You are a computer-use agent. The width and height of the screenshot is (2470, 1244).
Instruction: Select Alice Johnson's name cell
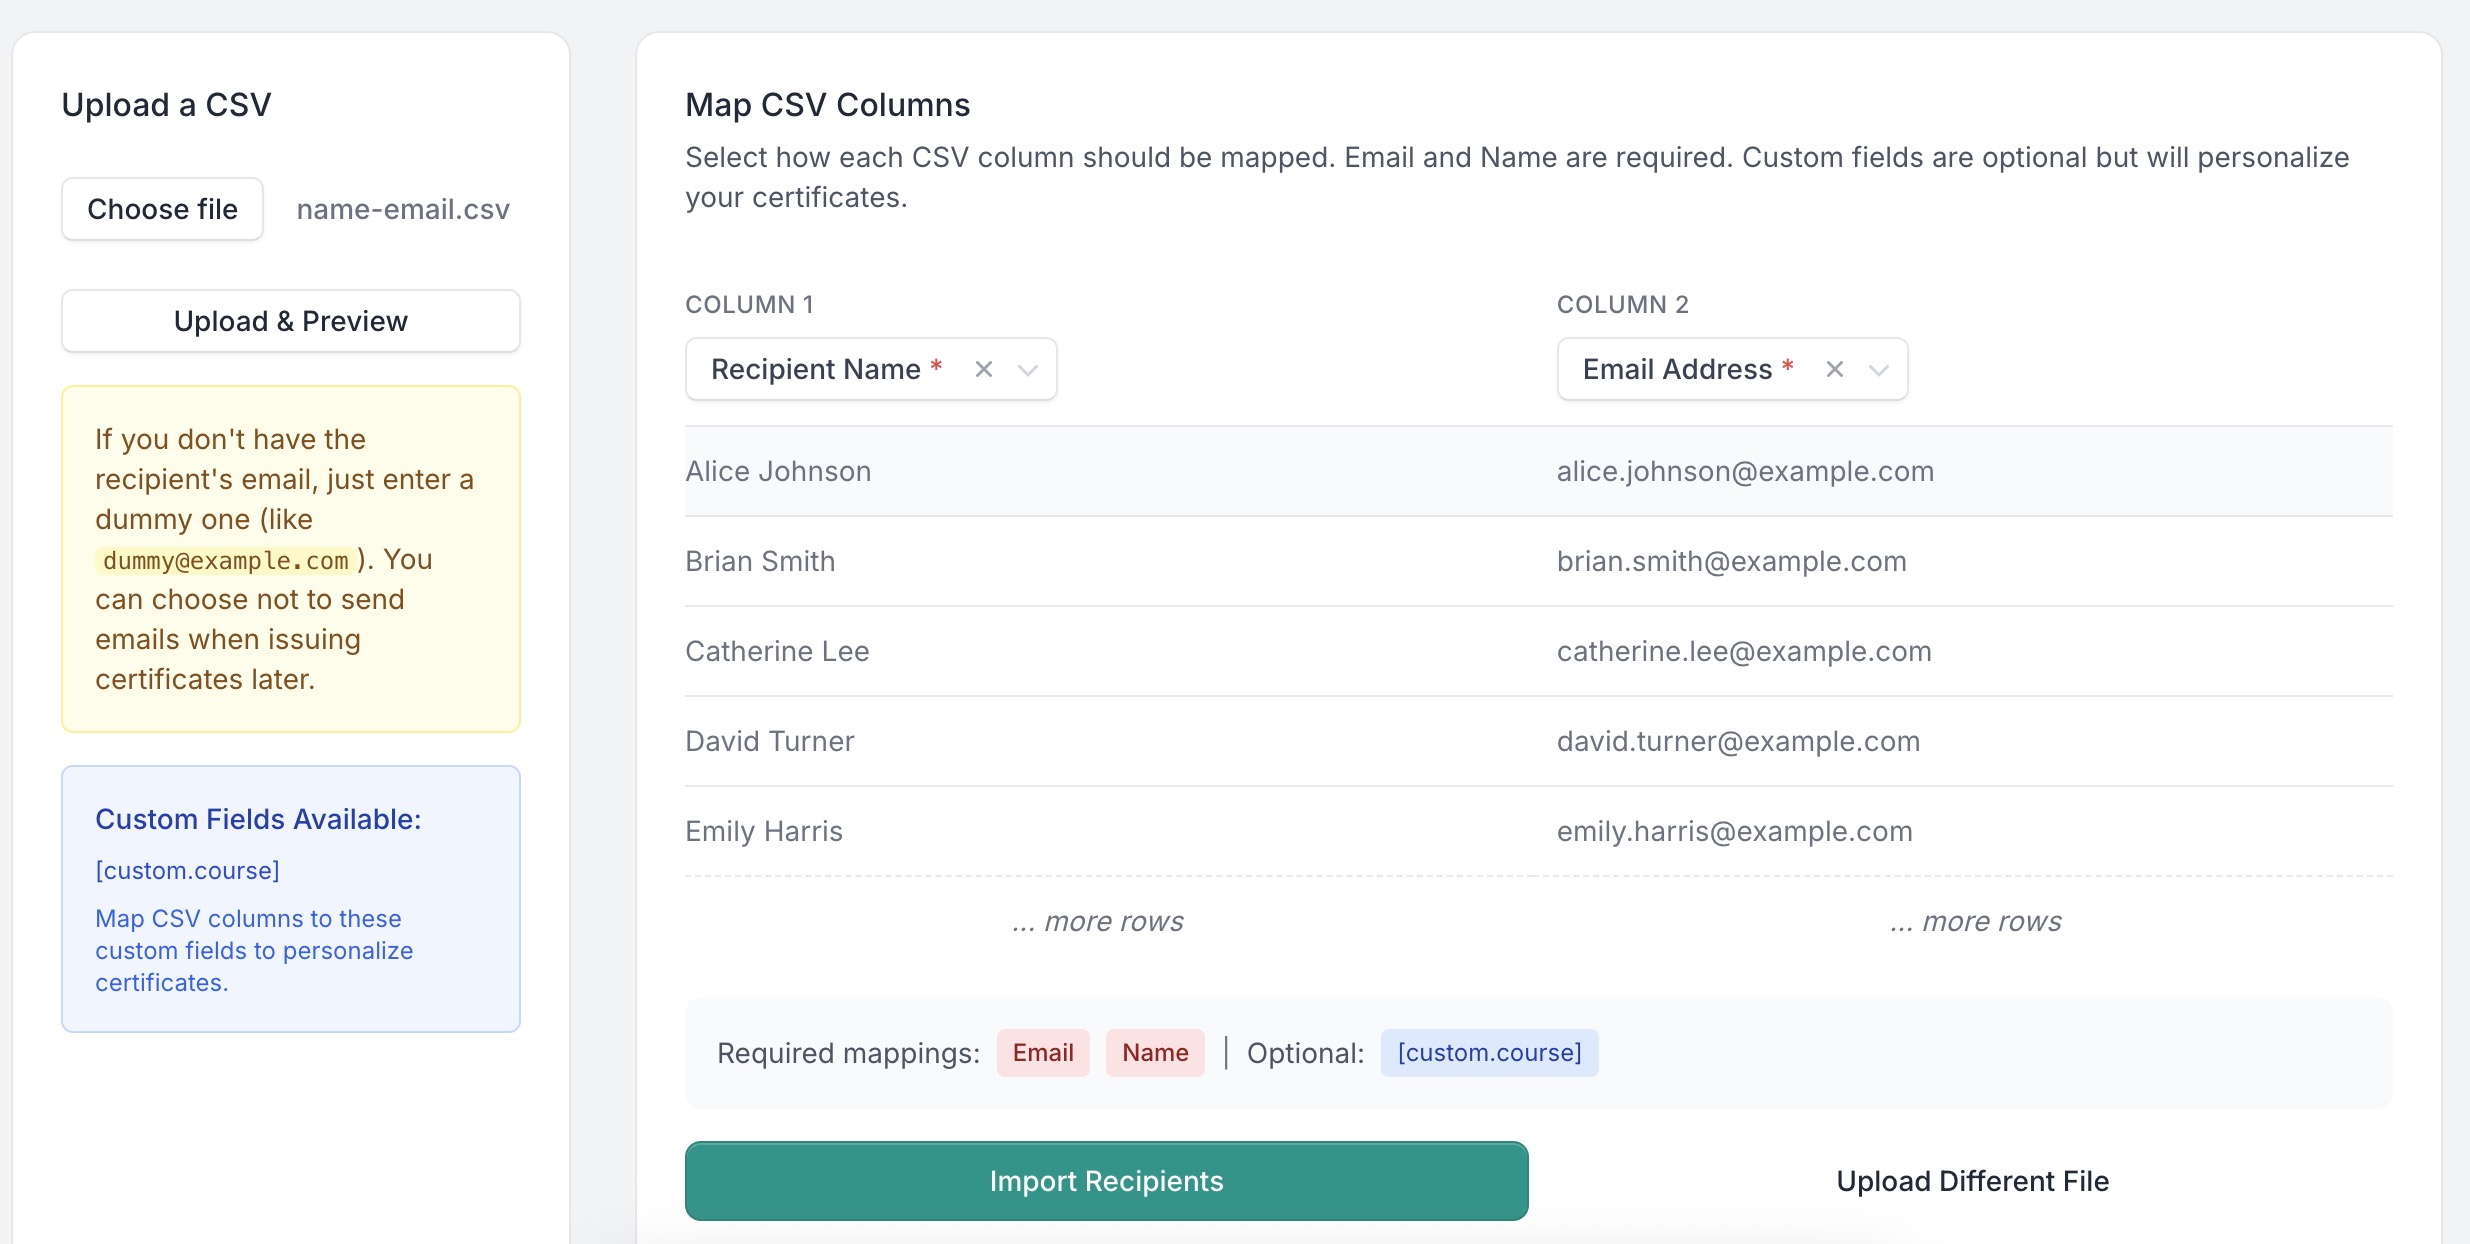[777, 470]
